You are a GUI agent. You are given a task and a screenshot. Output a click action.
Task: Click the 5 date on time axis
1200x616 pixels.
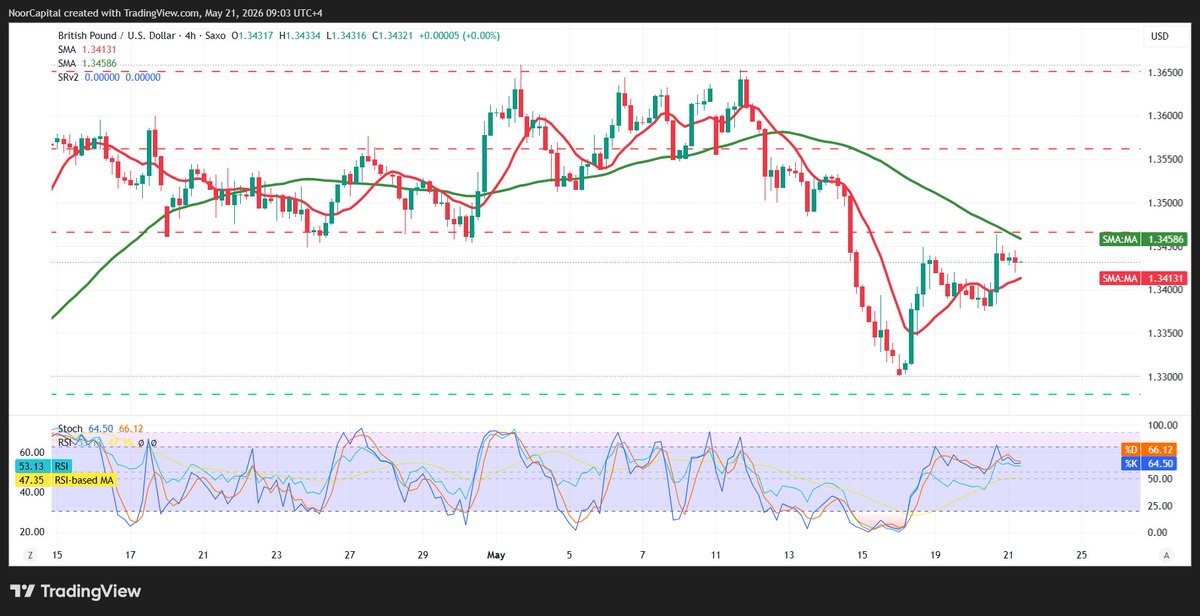coord(569,554)
